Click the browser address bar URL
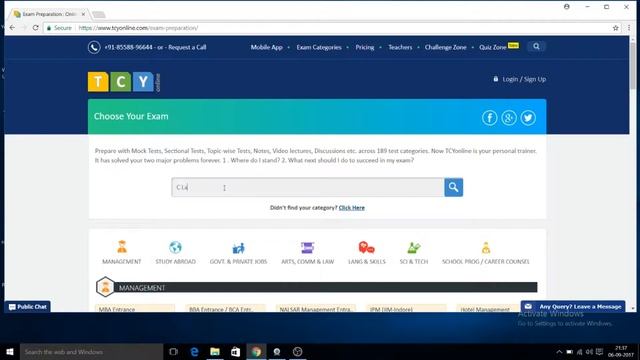Viewport: 640px width, 360px height. 138,28
